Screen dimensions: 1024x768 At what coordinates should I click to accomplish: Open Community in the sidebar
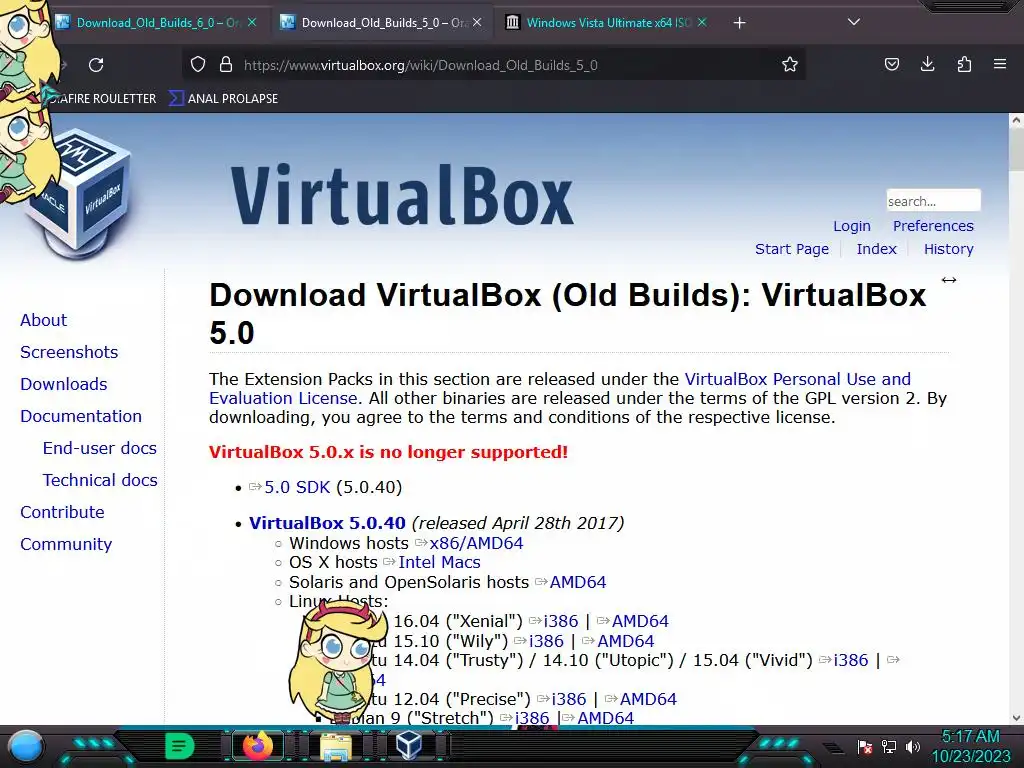pyautogui.click(x=66, y=544)
